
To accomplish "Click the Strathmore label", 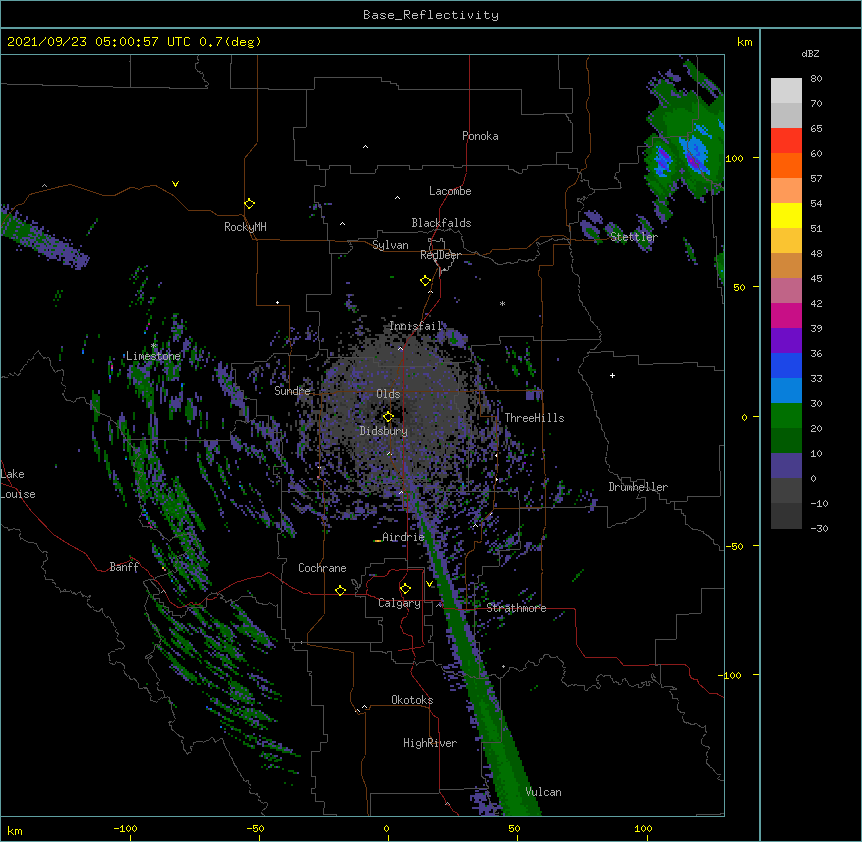I will (x=516, y=608).
